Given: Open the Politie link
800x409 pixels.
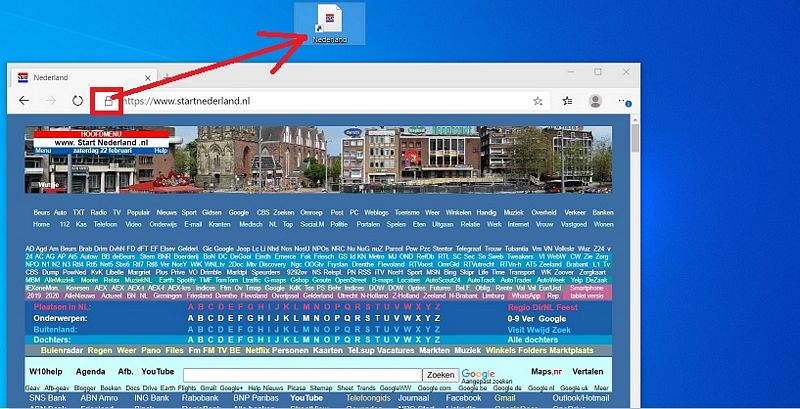Looking at the screenshot, I should (339, 224).
